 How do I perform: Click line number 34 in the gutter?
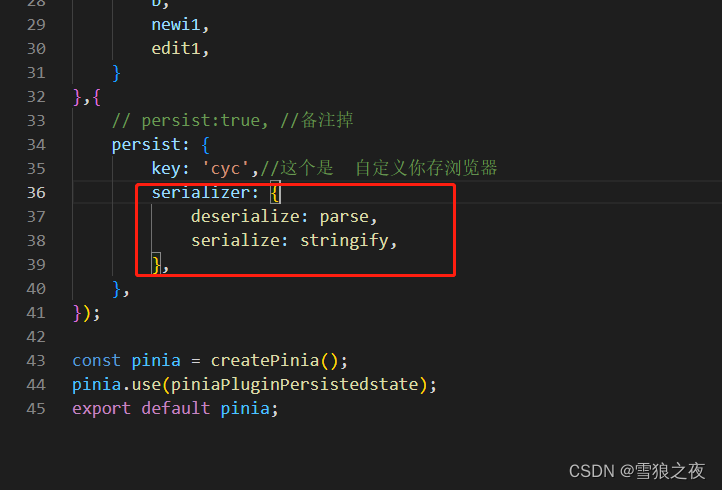pyautogui.click(x=36, y=145)
